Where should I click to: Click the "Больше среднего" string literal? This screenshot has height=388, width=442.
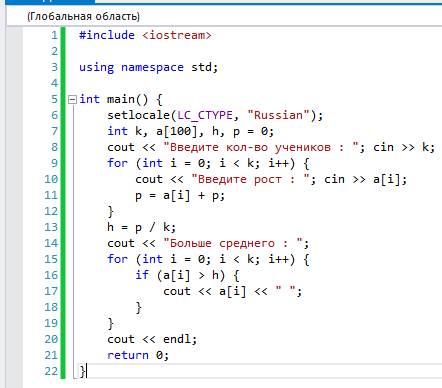tap(233, 243)
